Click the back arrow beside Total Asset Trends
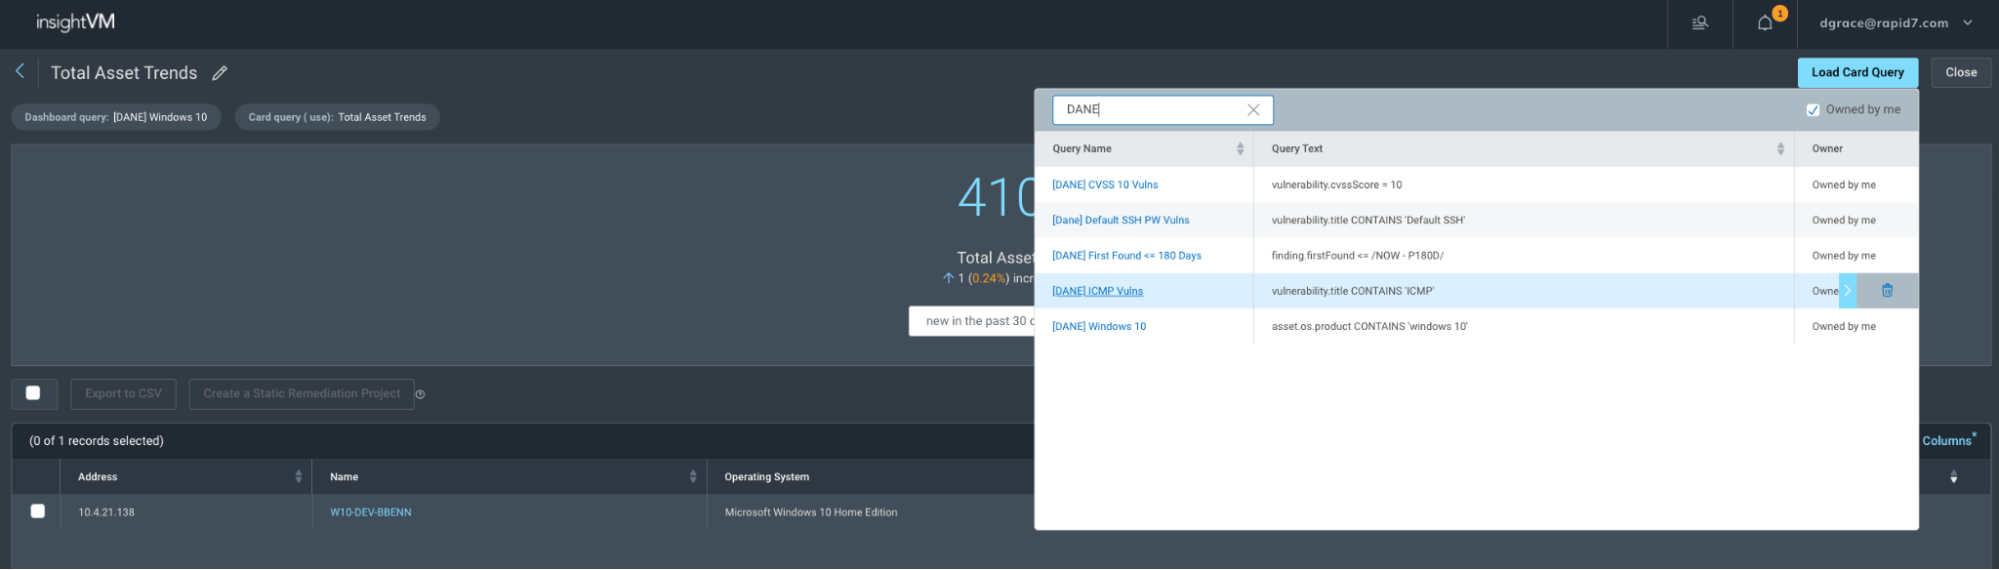1999x570 pixels. point(20,72)
